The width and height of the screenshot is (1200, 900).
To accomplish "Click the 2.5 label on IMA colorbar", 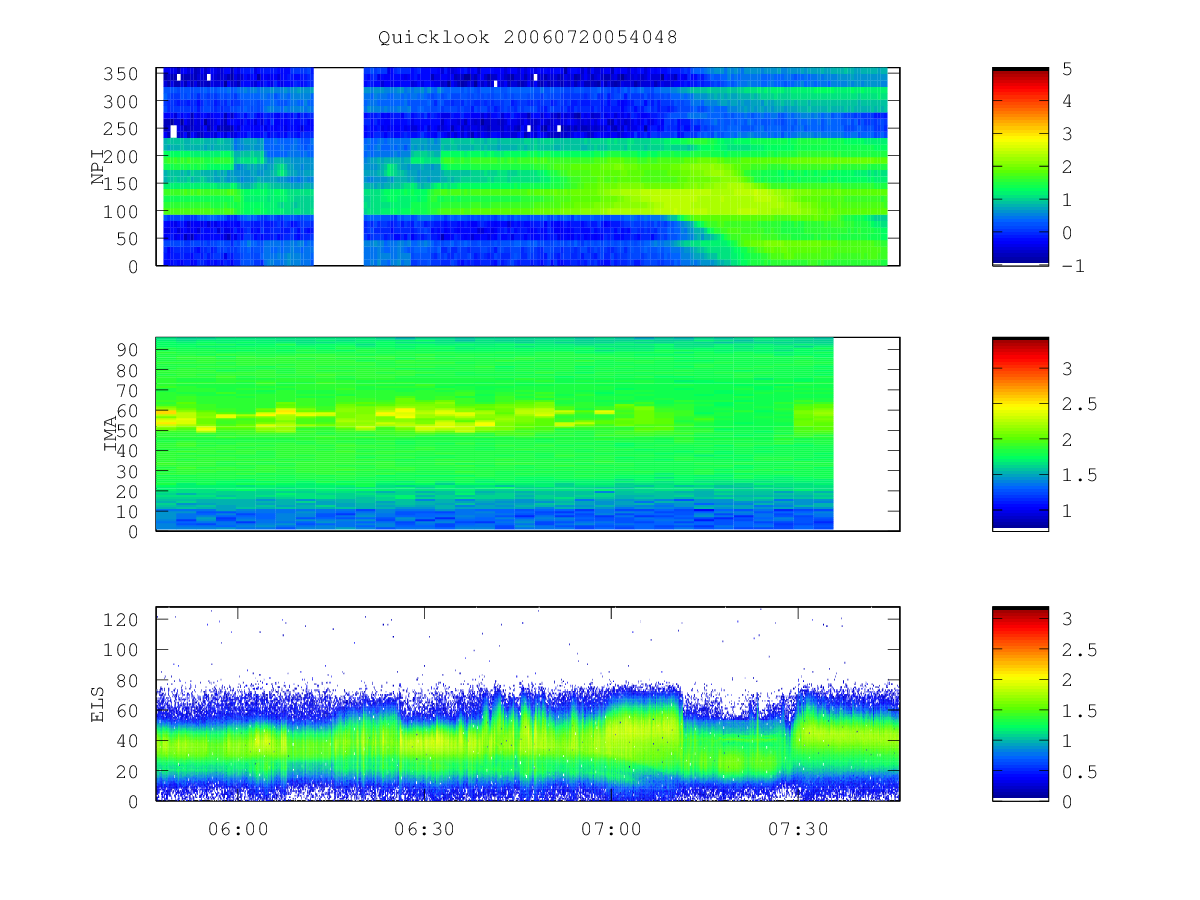I will (x=1079, y=404).
